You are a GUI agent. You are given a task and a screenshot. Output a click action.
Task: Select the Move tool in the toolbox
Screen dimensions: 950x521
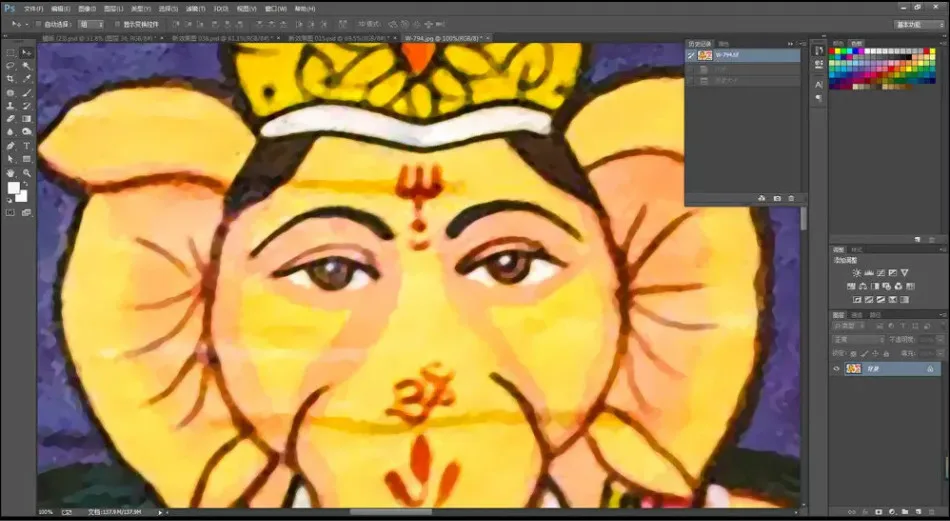[x=27, y=53]
